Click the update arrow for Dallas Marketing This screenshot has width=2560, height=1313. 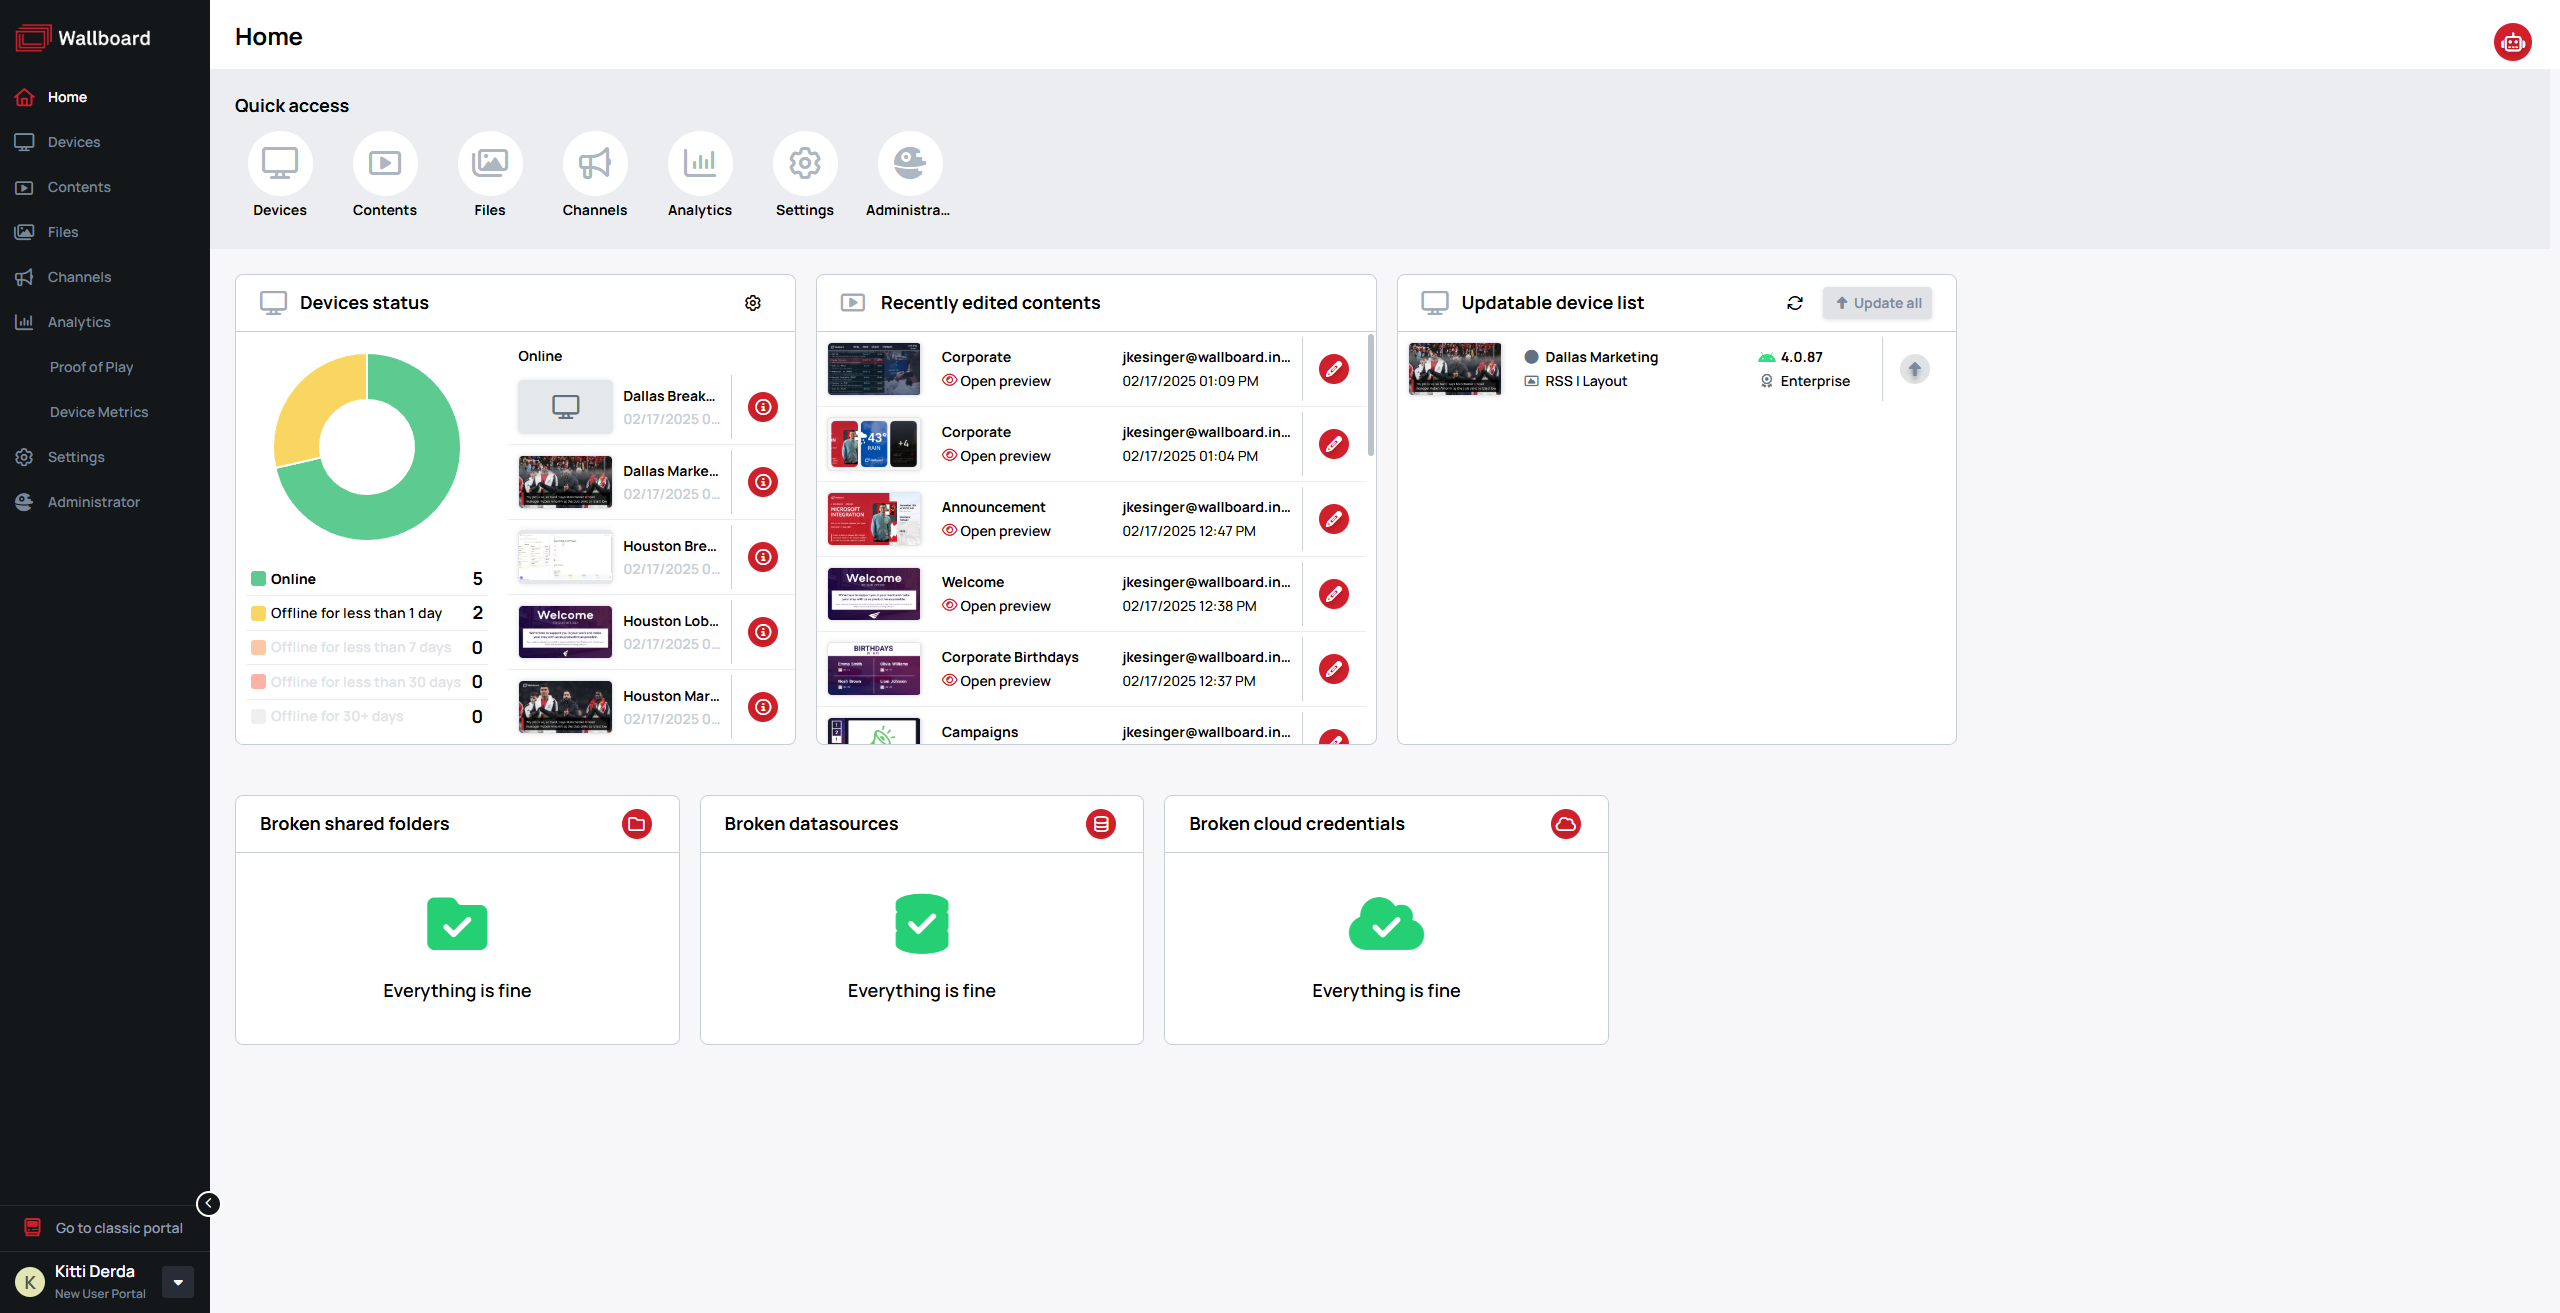coord(1914,369)
